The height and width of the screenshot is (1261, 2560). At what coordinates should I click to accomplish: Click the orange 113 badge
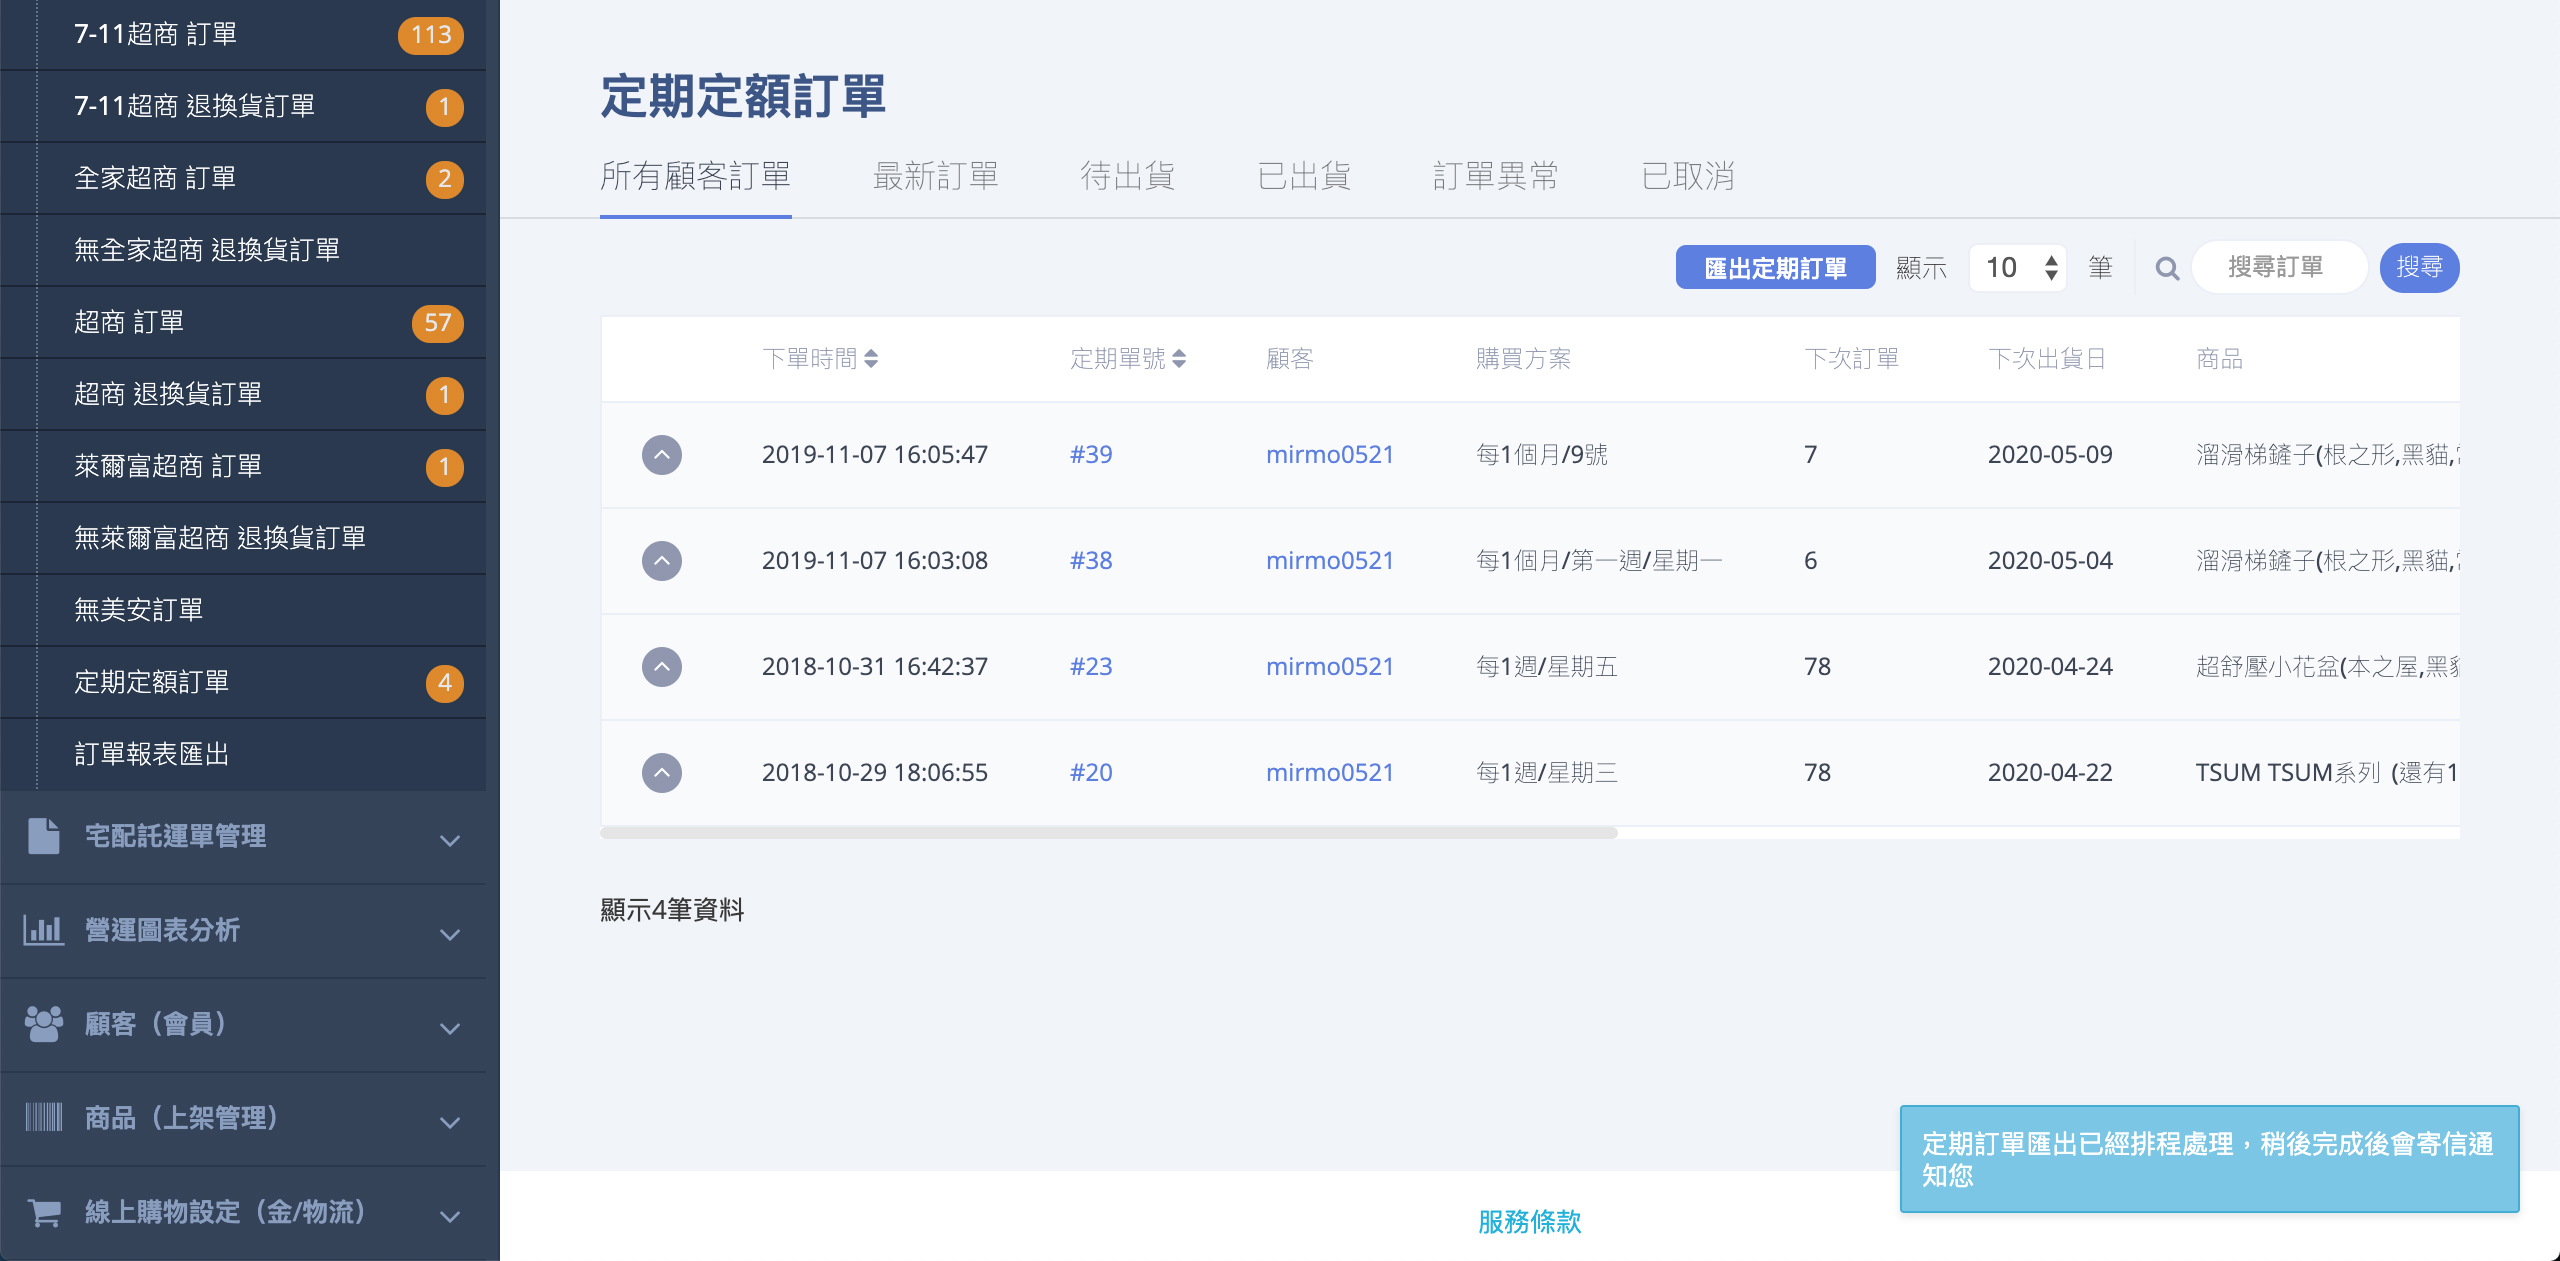[x=431, y=35]
